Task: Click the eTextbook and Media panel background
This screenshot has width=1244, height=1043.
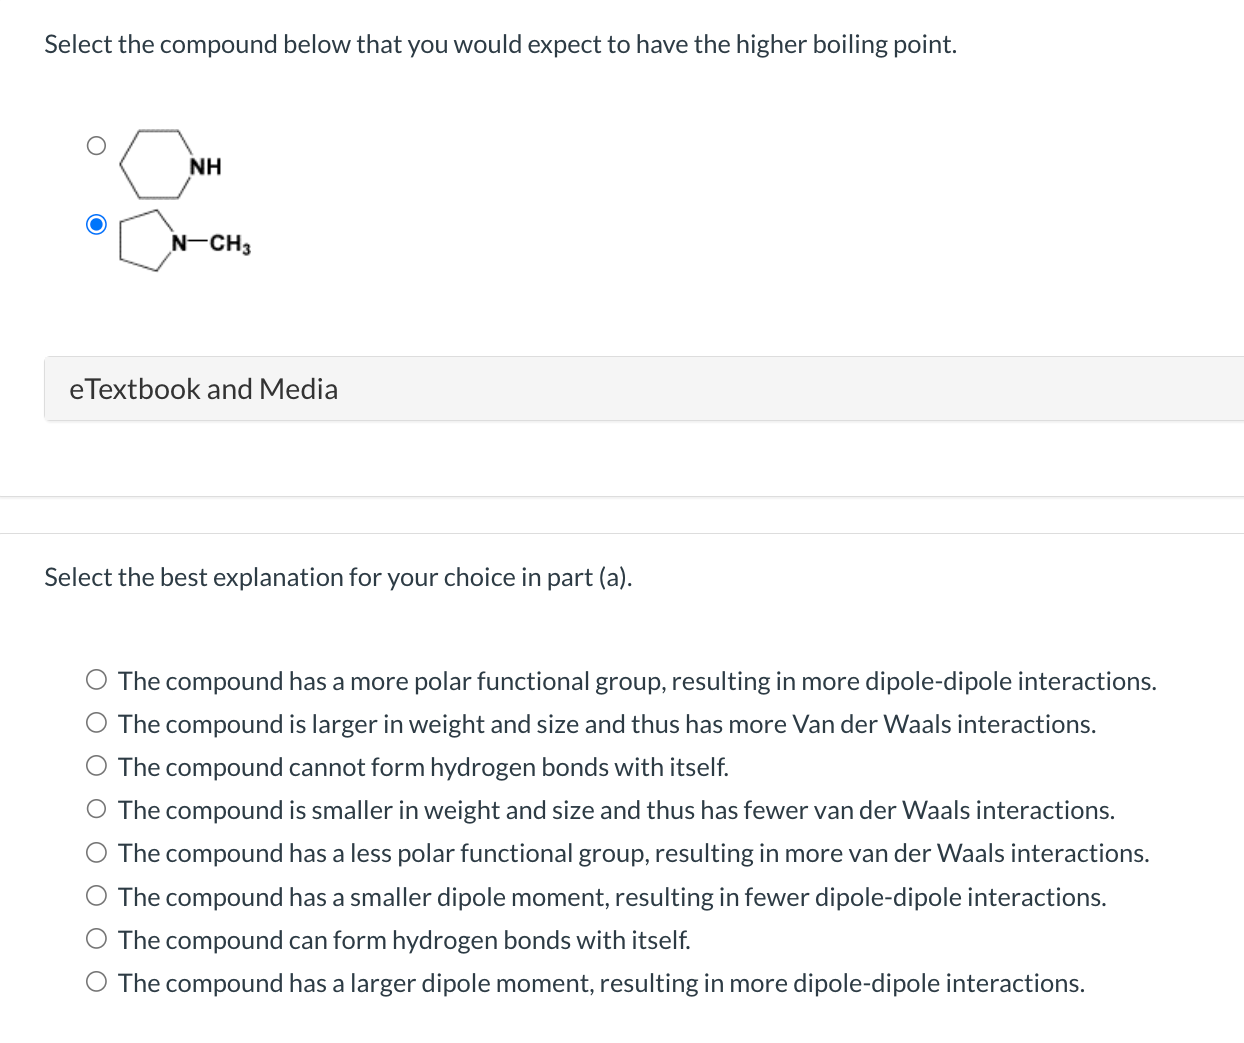Action: [700, 388]
